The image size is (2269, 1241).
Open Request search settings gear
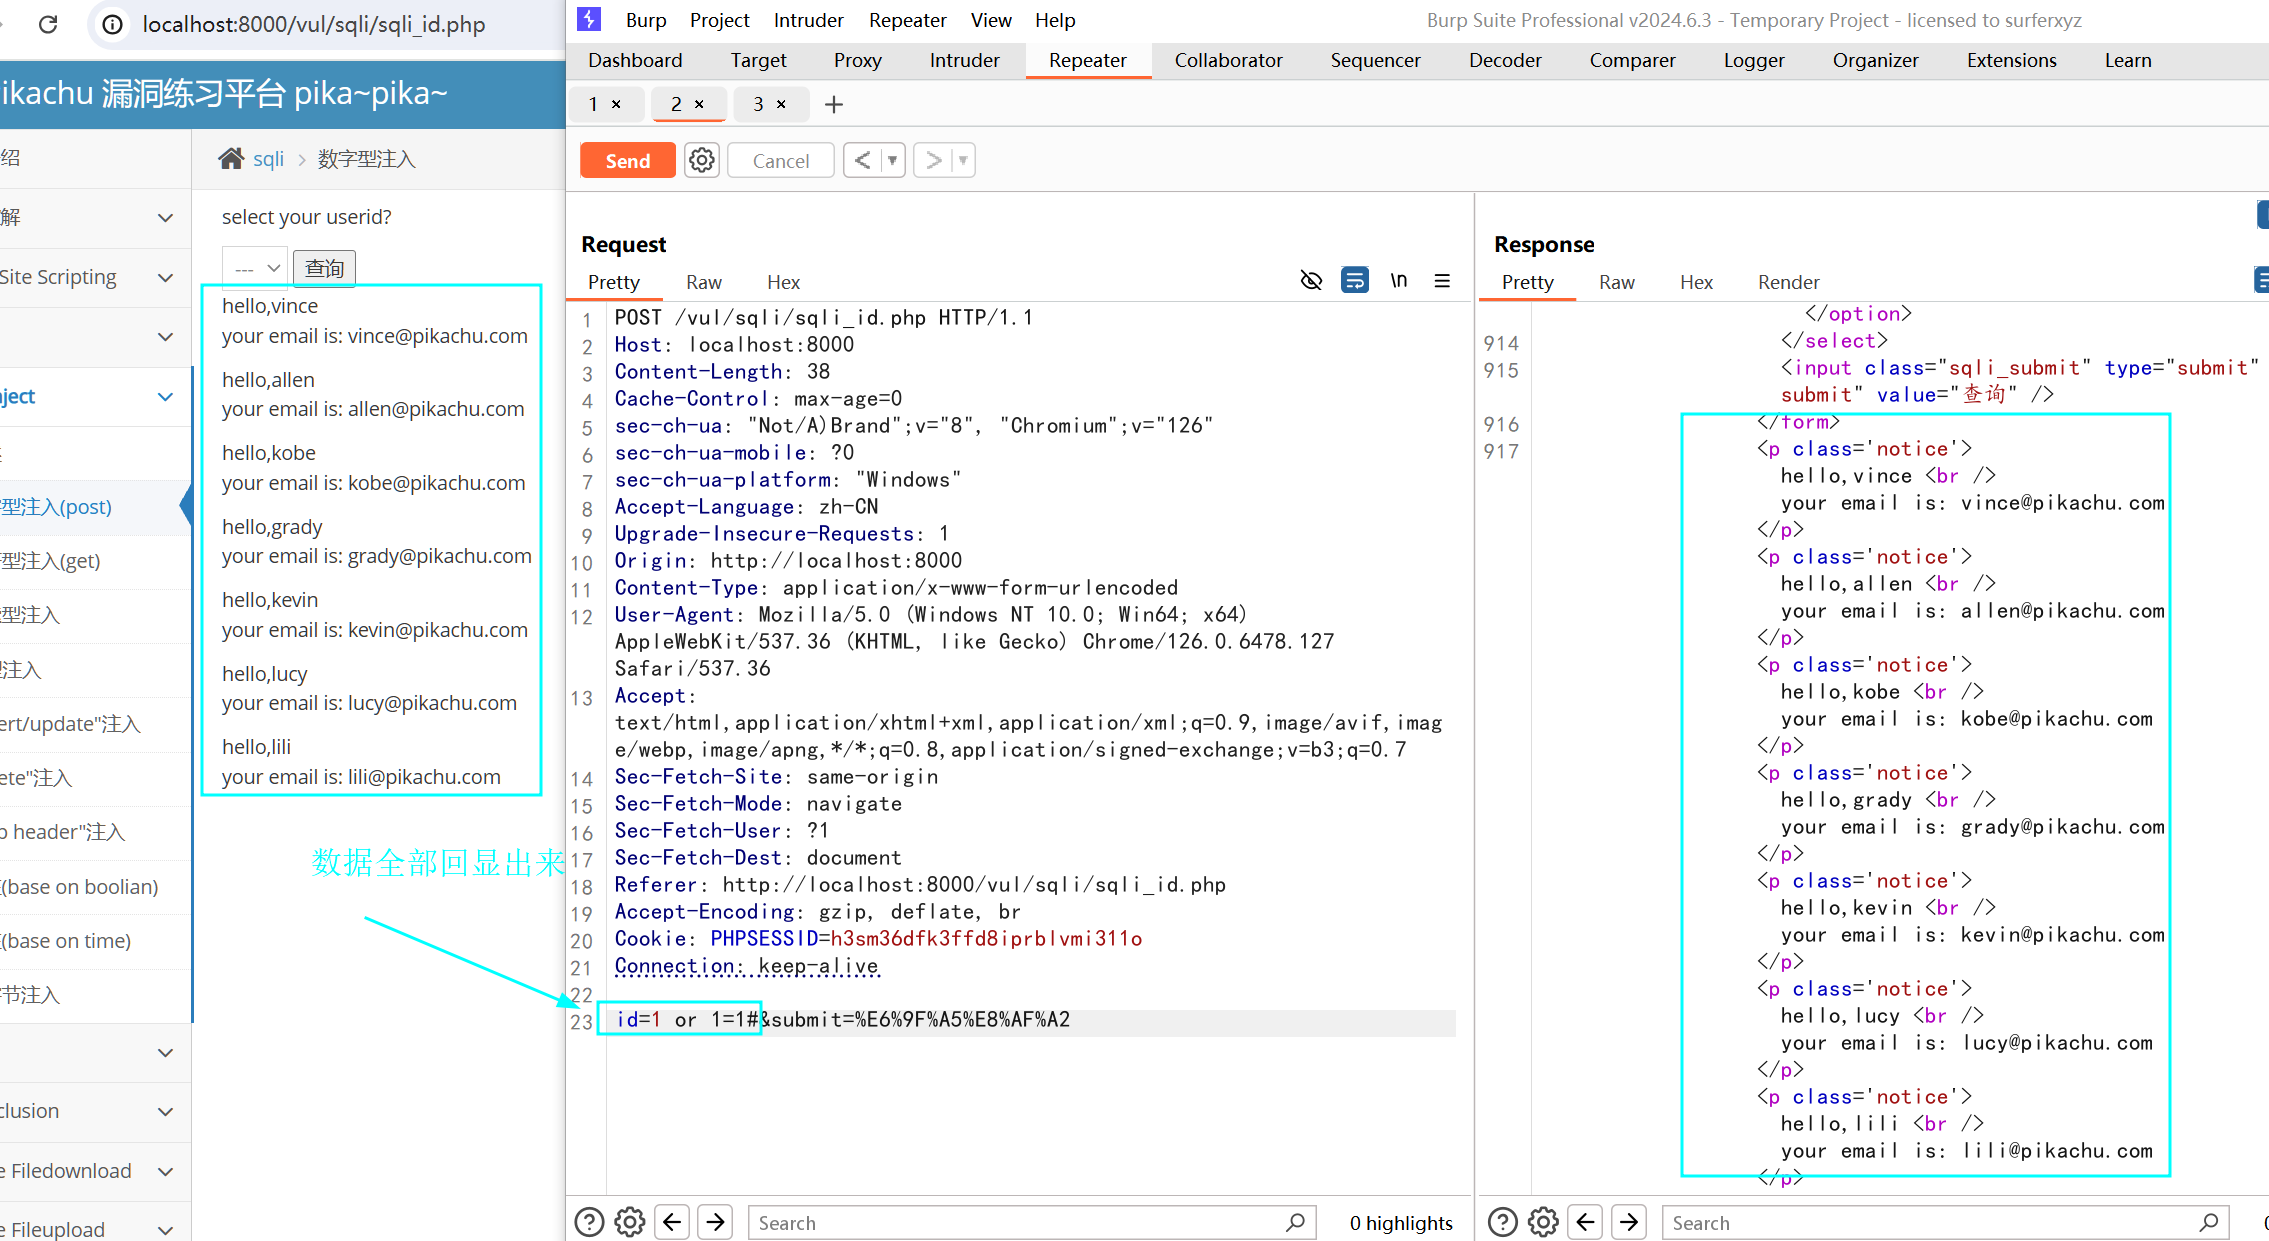tap(630, 1222)
